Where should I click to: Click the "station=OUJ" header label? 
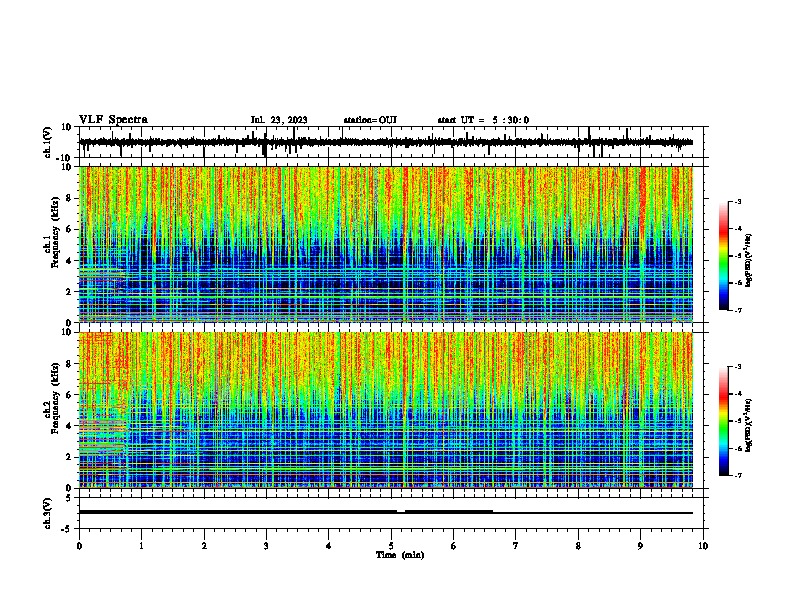point(370,120)
